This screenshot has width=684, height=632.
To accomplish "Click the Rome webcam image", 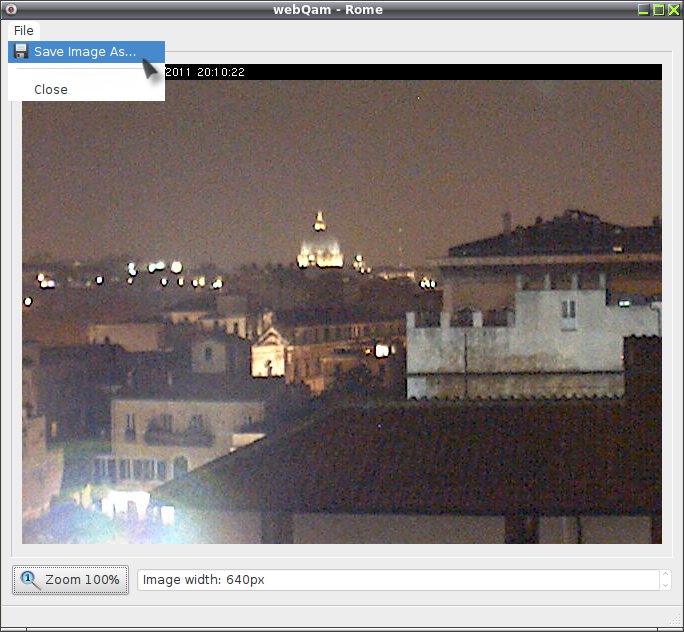I will point(342,304).
